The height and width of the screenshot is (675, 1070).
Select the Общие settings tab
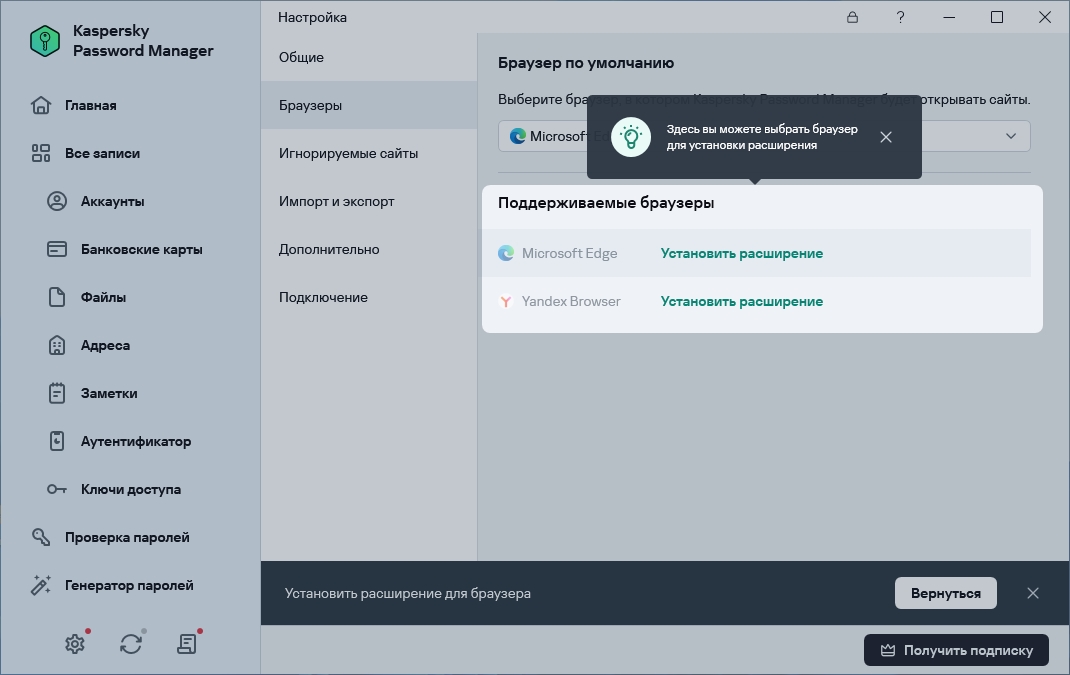coord(368,57)
